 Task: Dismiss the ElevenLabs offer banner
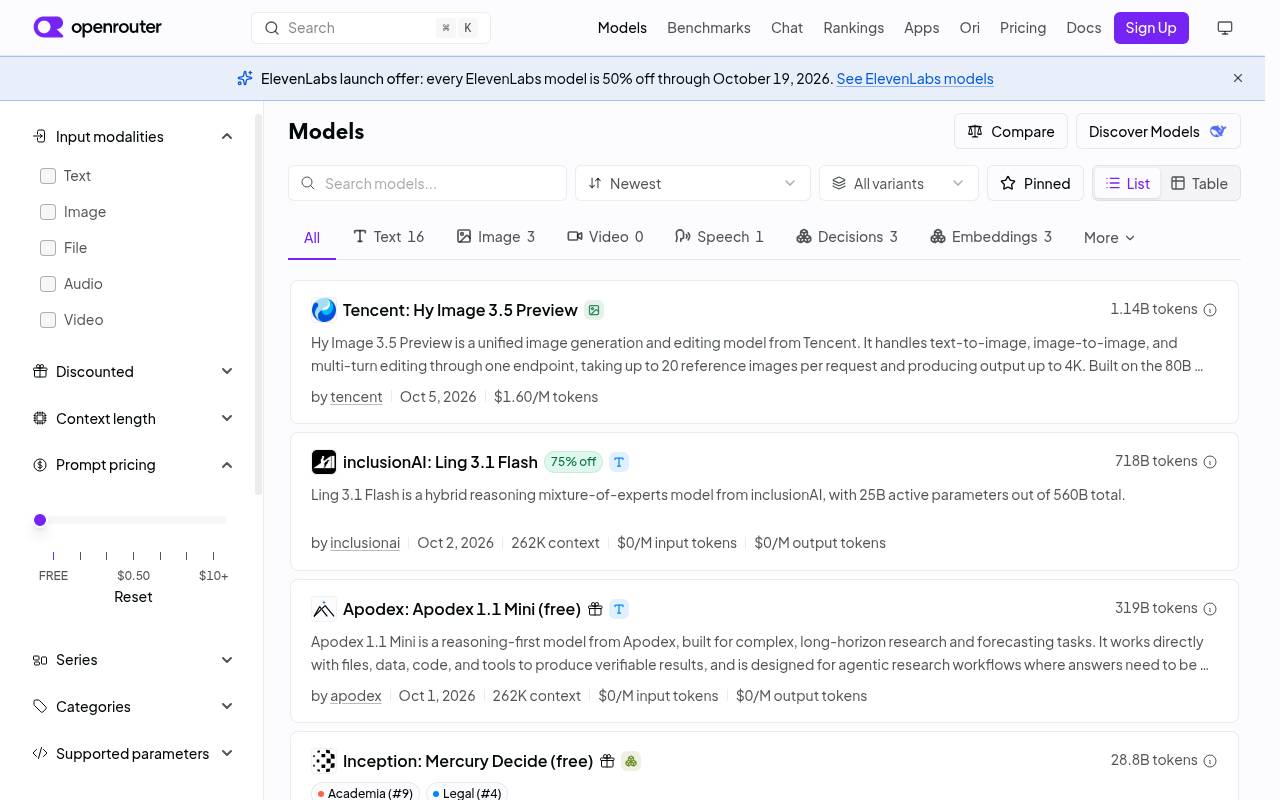click(1238, 78)
